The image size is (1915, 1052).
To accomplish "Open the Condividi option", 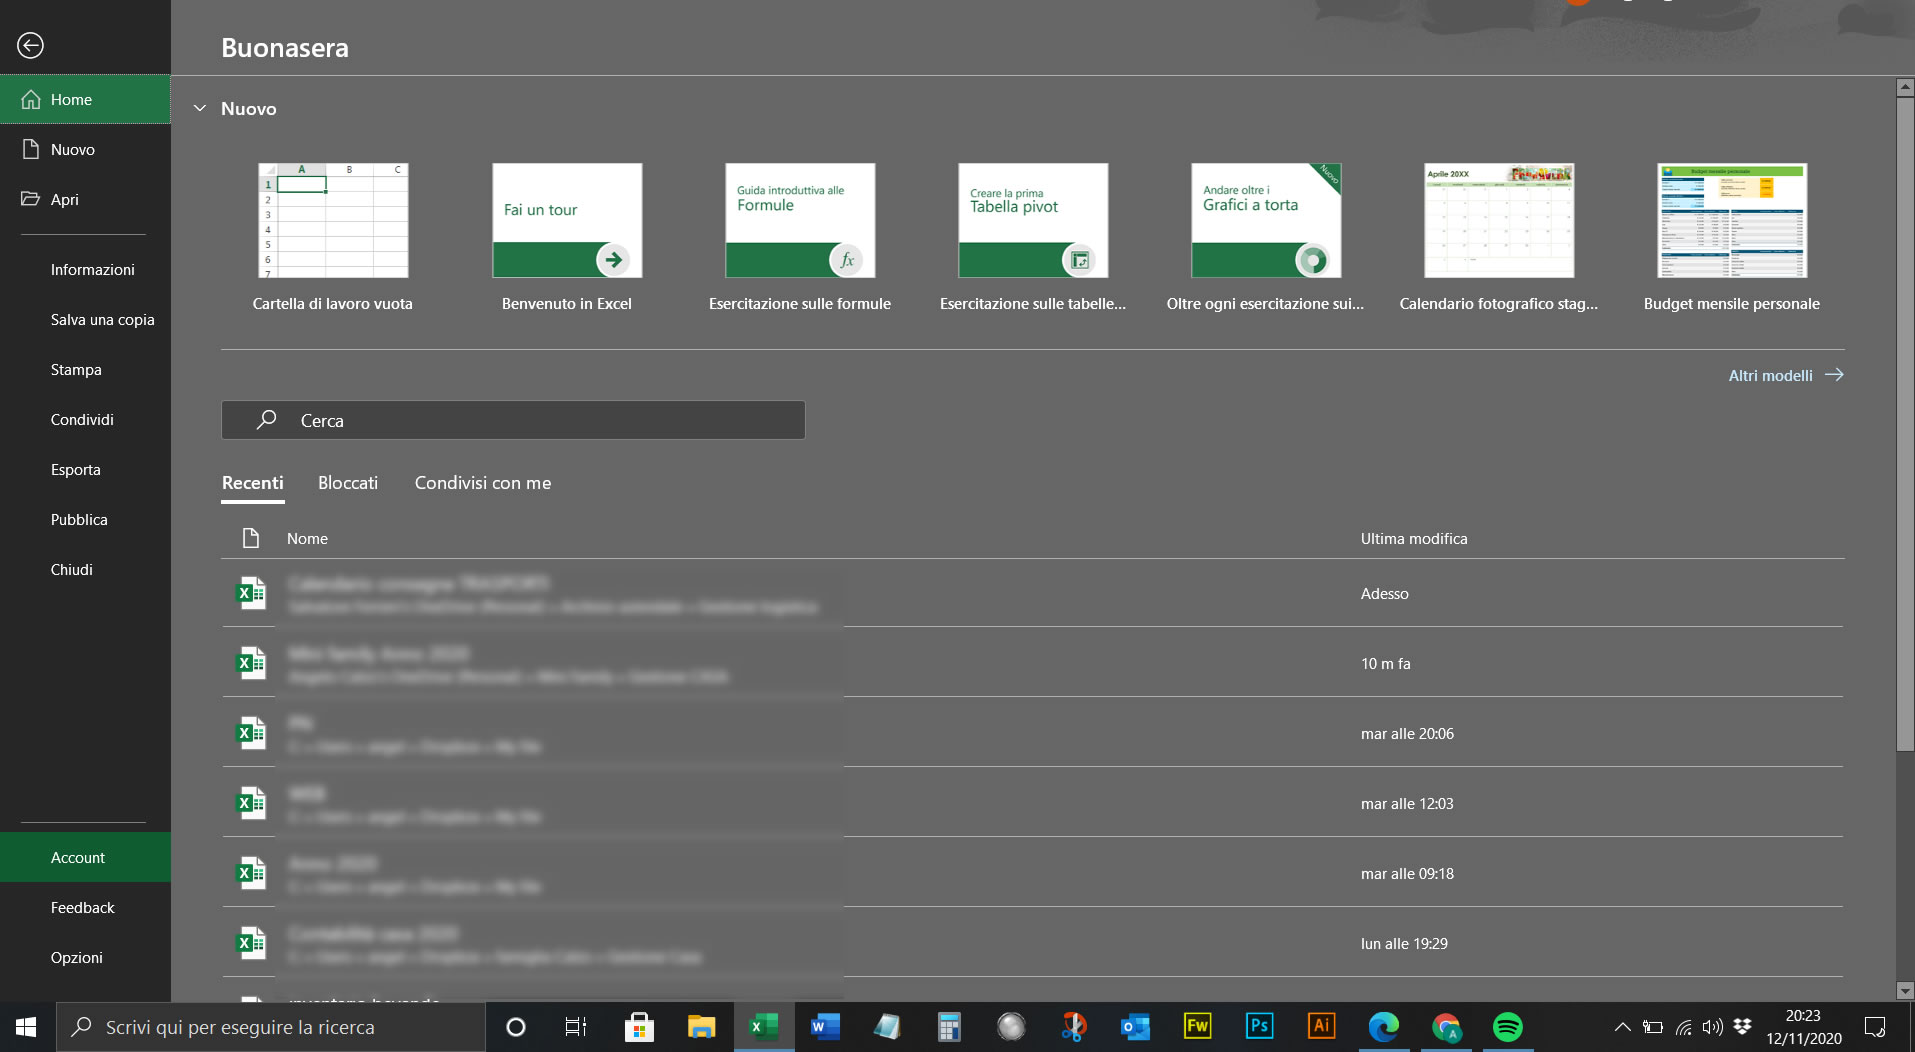I will click(85, 419).
